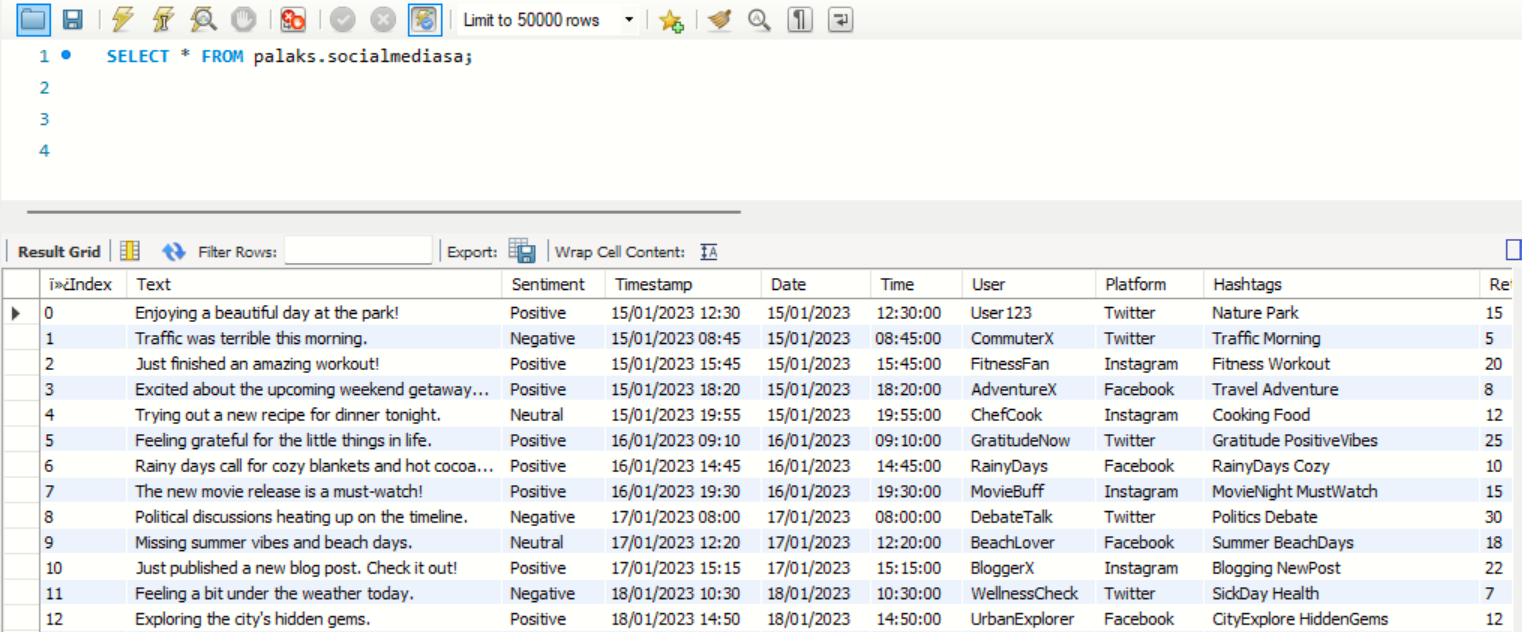Viewport: 1522px width, 632px height.
Task: Click the User column header
Action: click(x=1030, y=285)
